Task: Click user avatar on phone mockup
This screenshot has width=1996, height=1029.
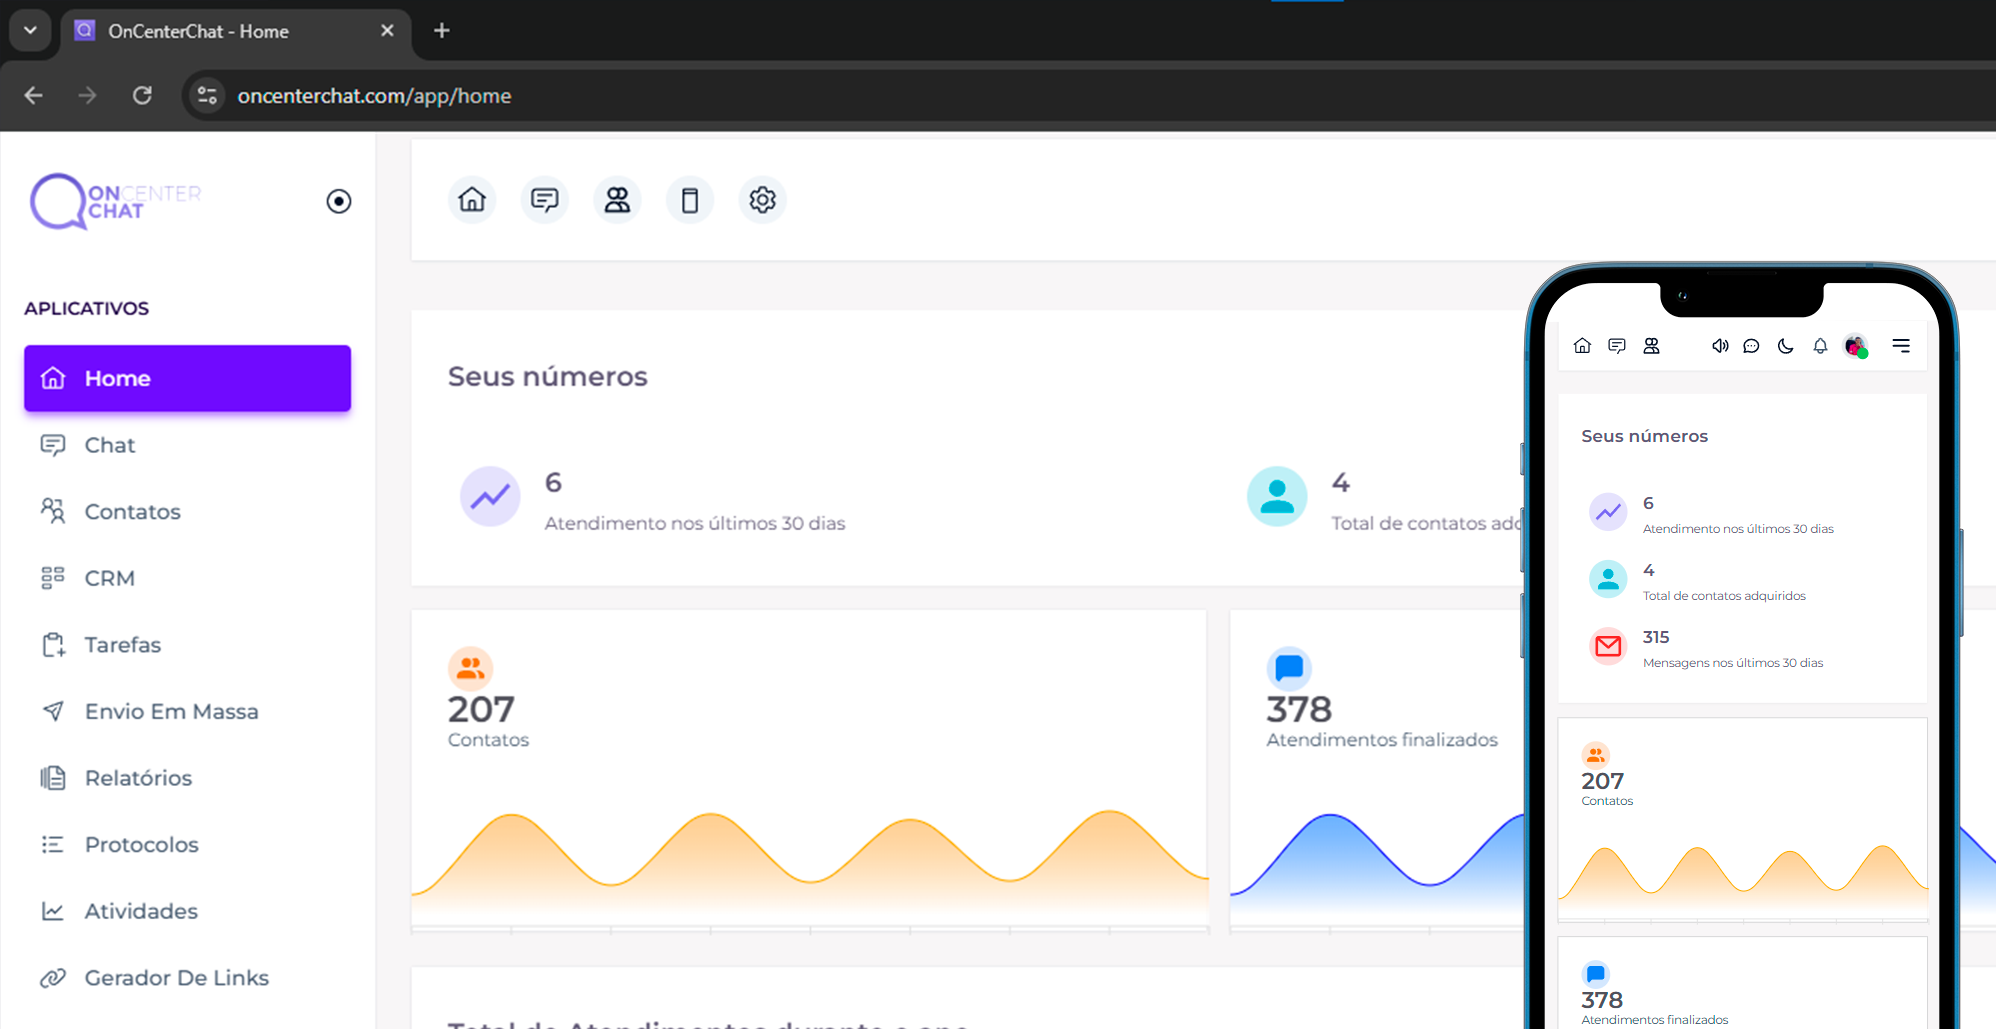Action: (1855, 346)
